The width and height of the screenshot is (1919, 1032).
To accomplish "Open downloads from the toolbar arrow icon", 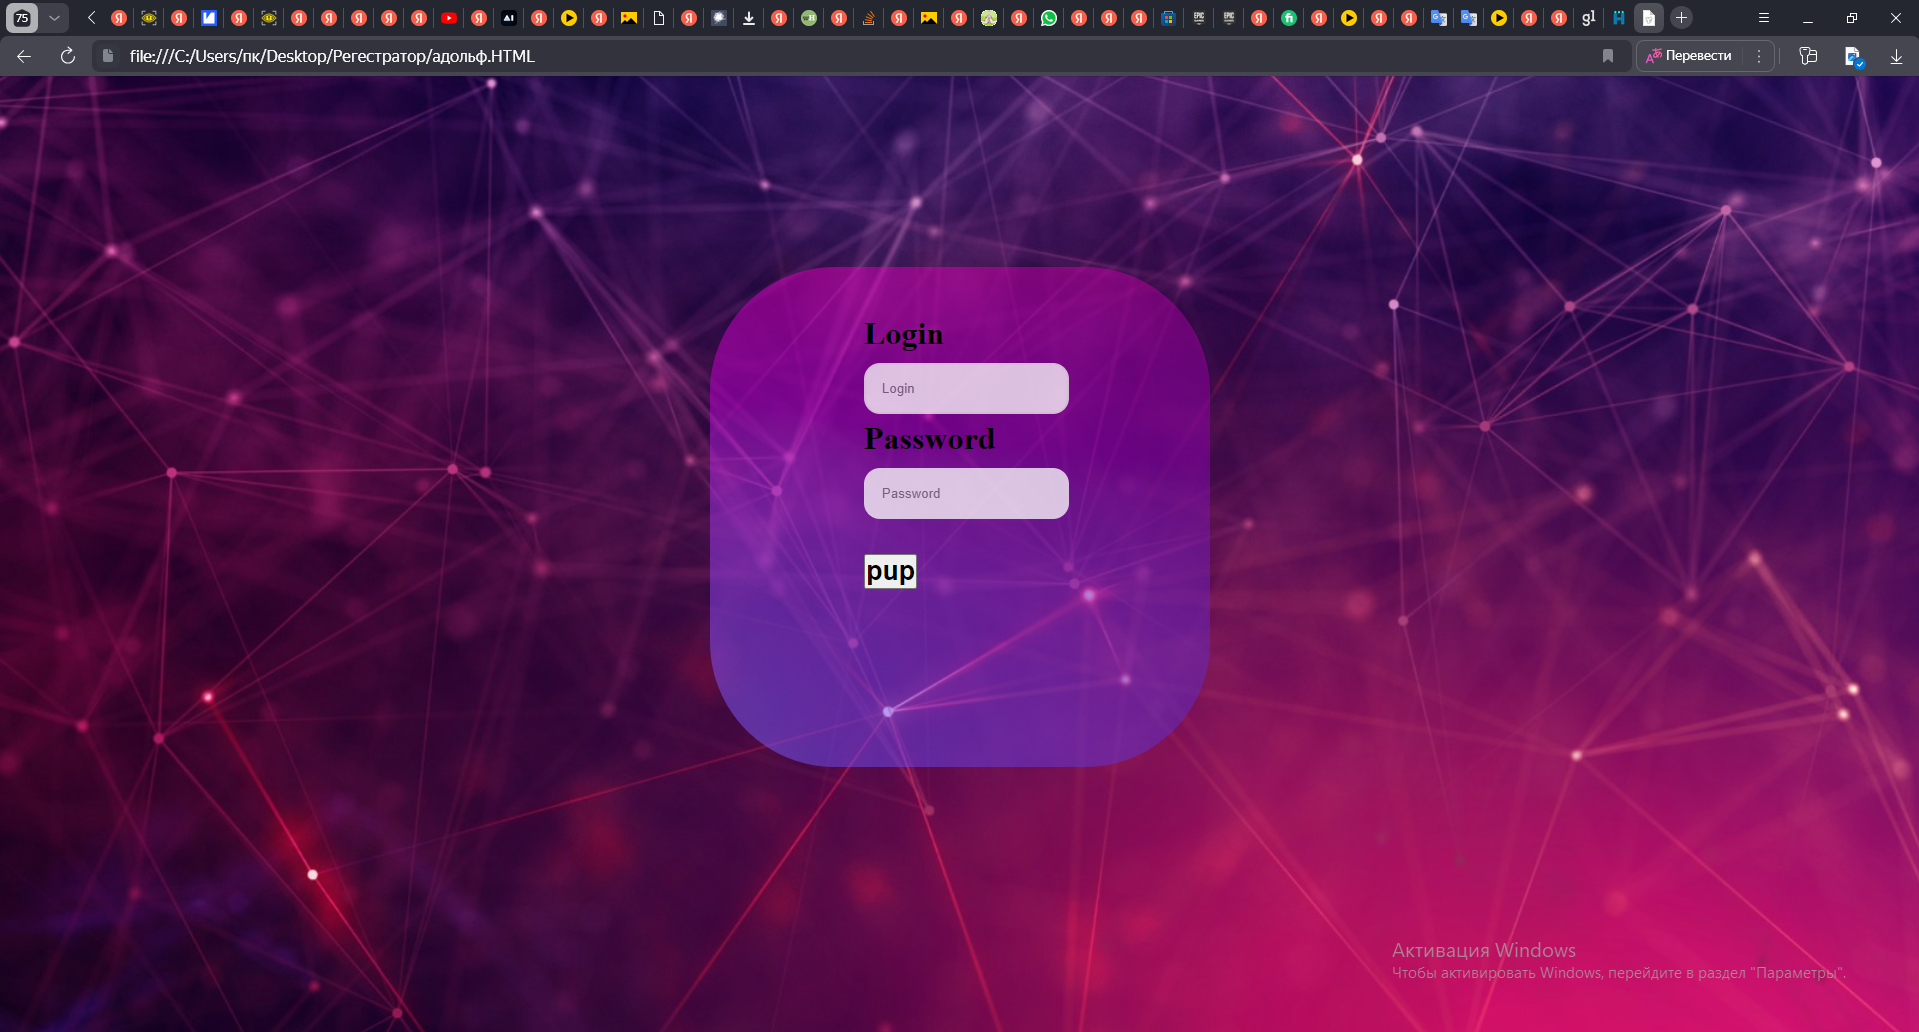I will pos(1896,56).
